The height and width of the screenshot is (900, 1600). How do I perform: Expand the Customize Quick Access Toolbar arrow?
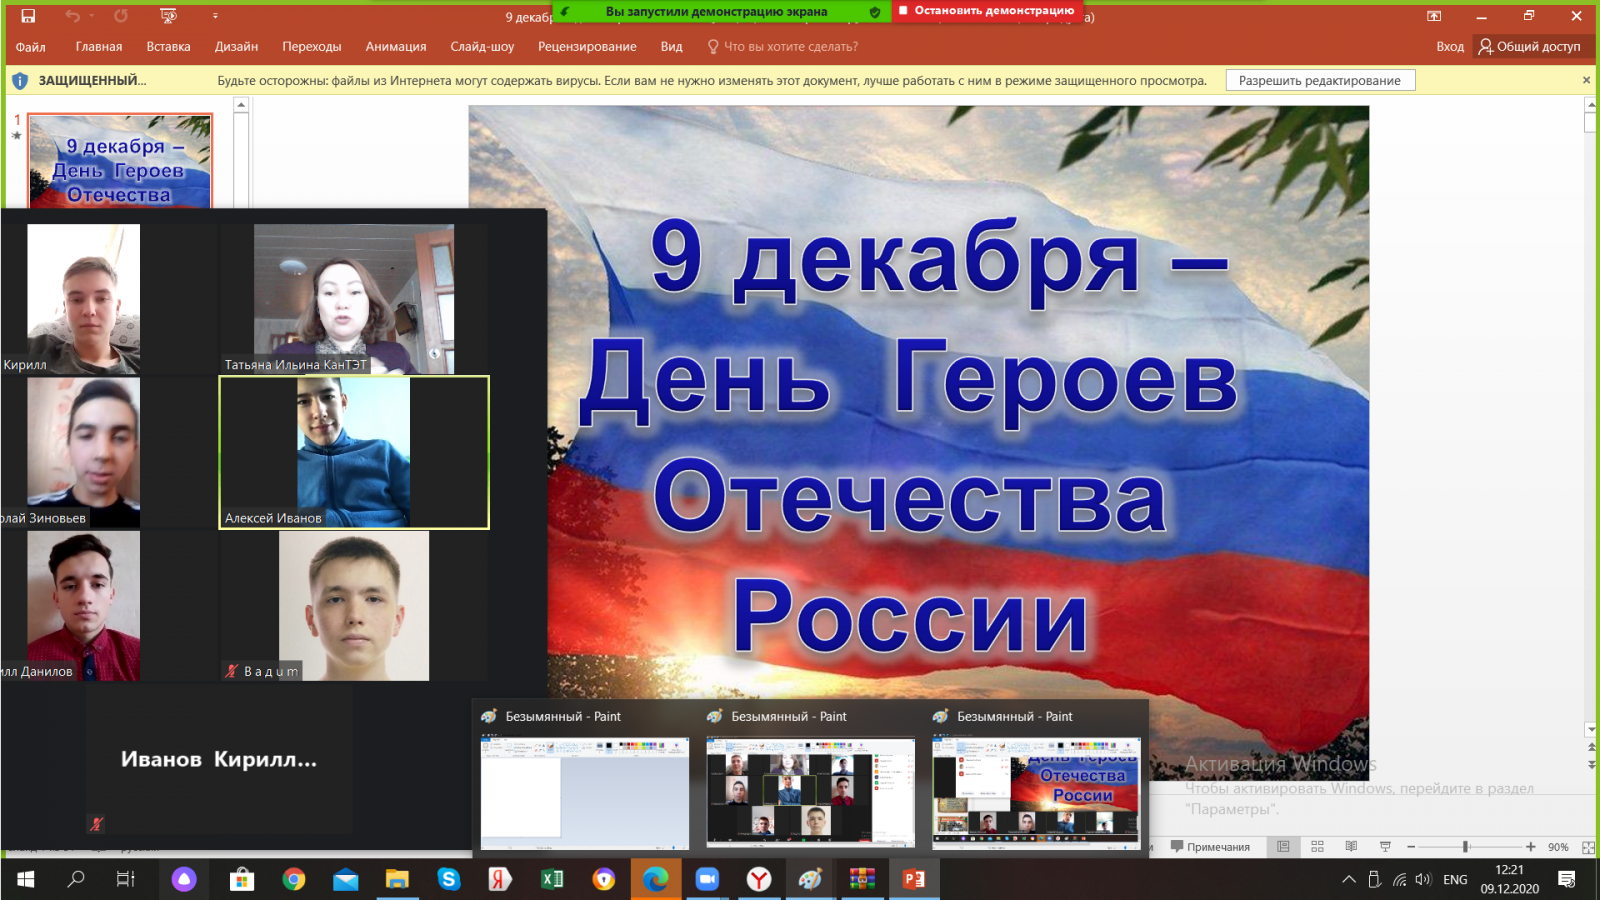click(x=215, y=16)
